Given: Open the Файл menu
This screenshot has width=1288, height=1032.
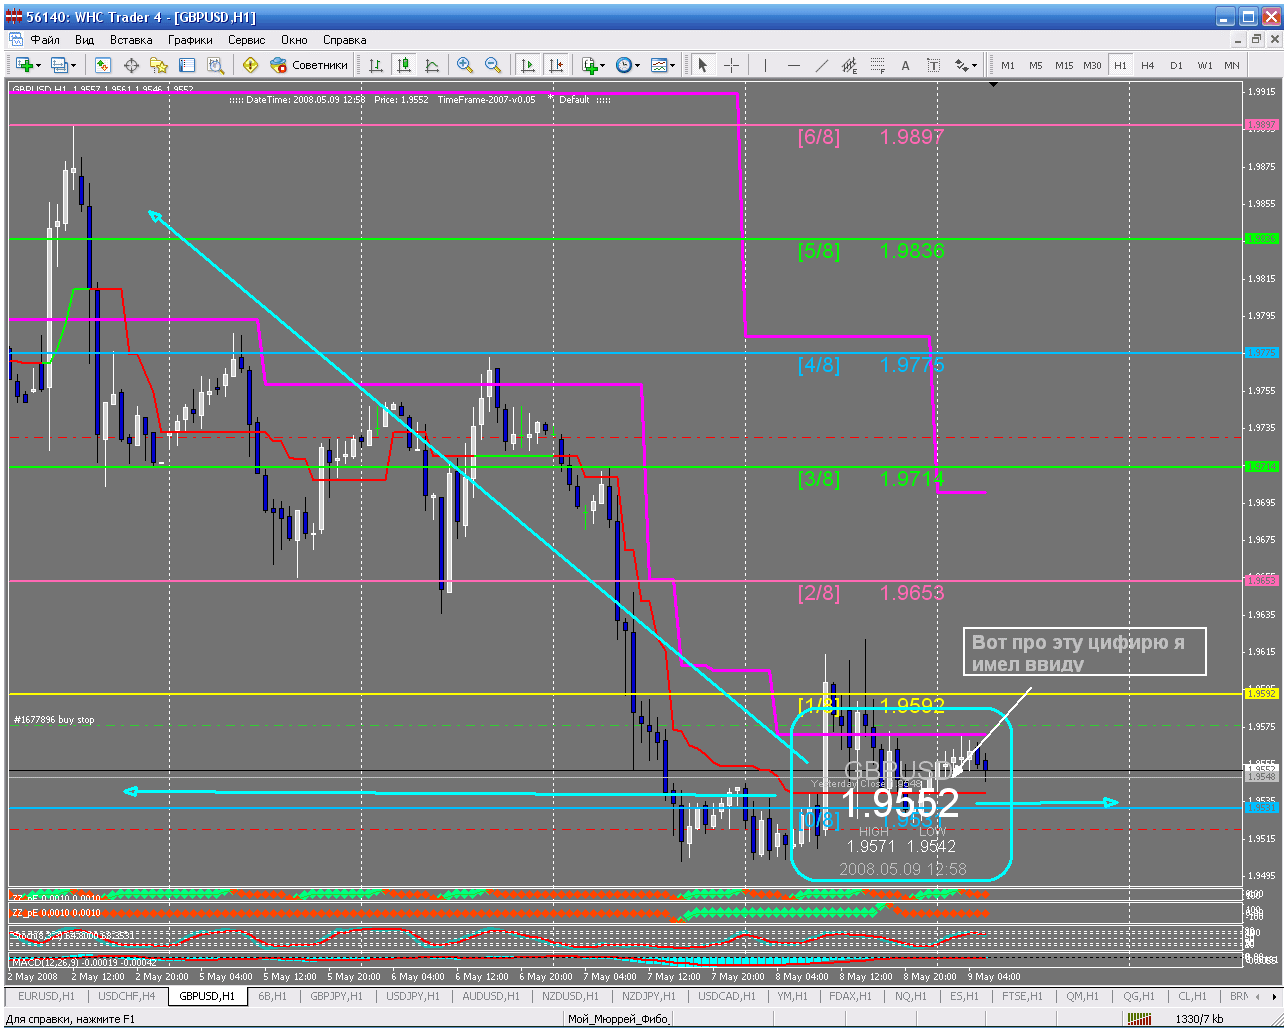Looking at the screenshot, I should [45, 40].
